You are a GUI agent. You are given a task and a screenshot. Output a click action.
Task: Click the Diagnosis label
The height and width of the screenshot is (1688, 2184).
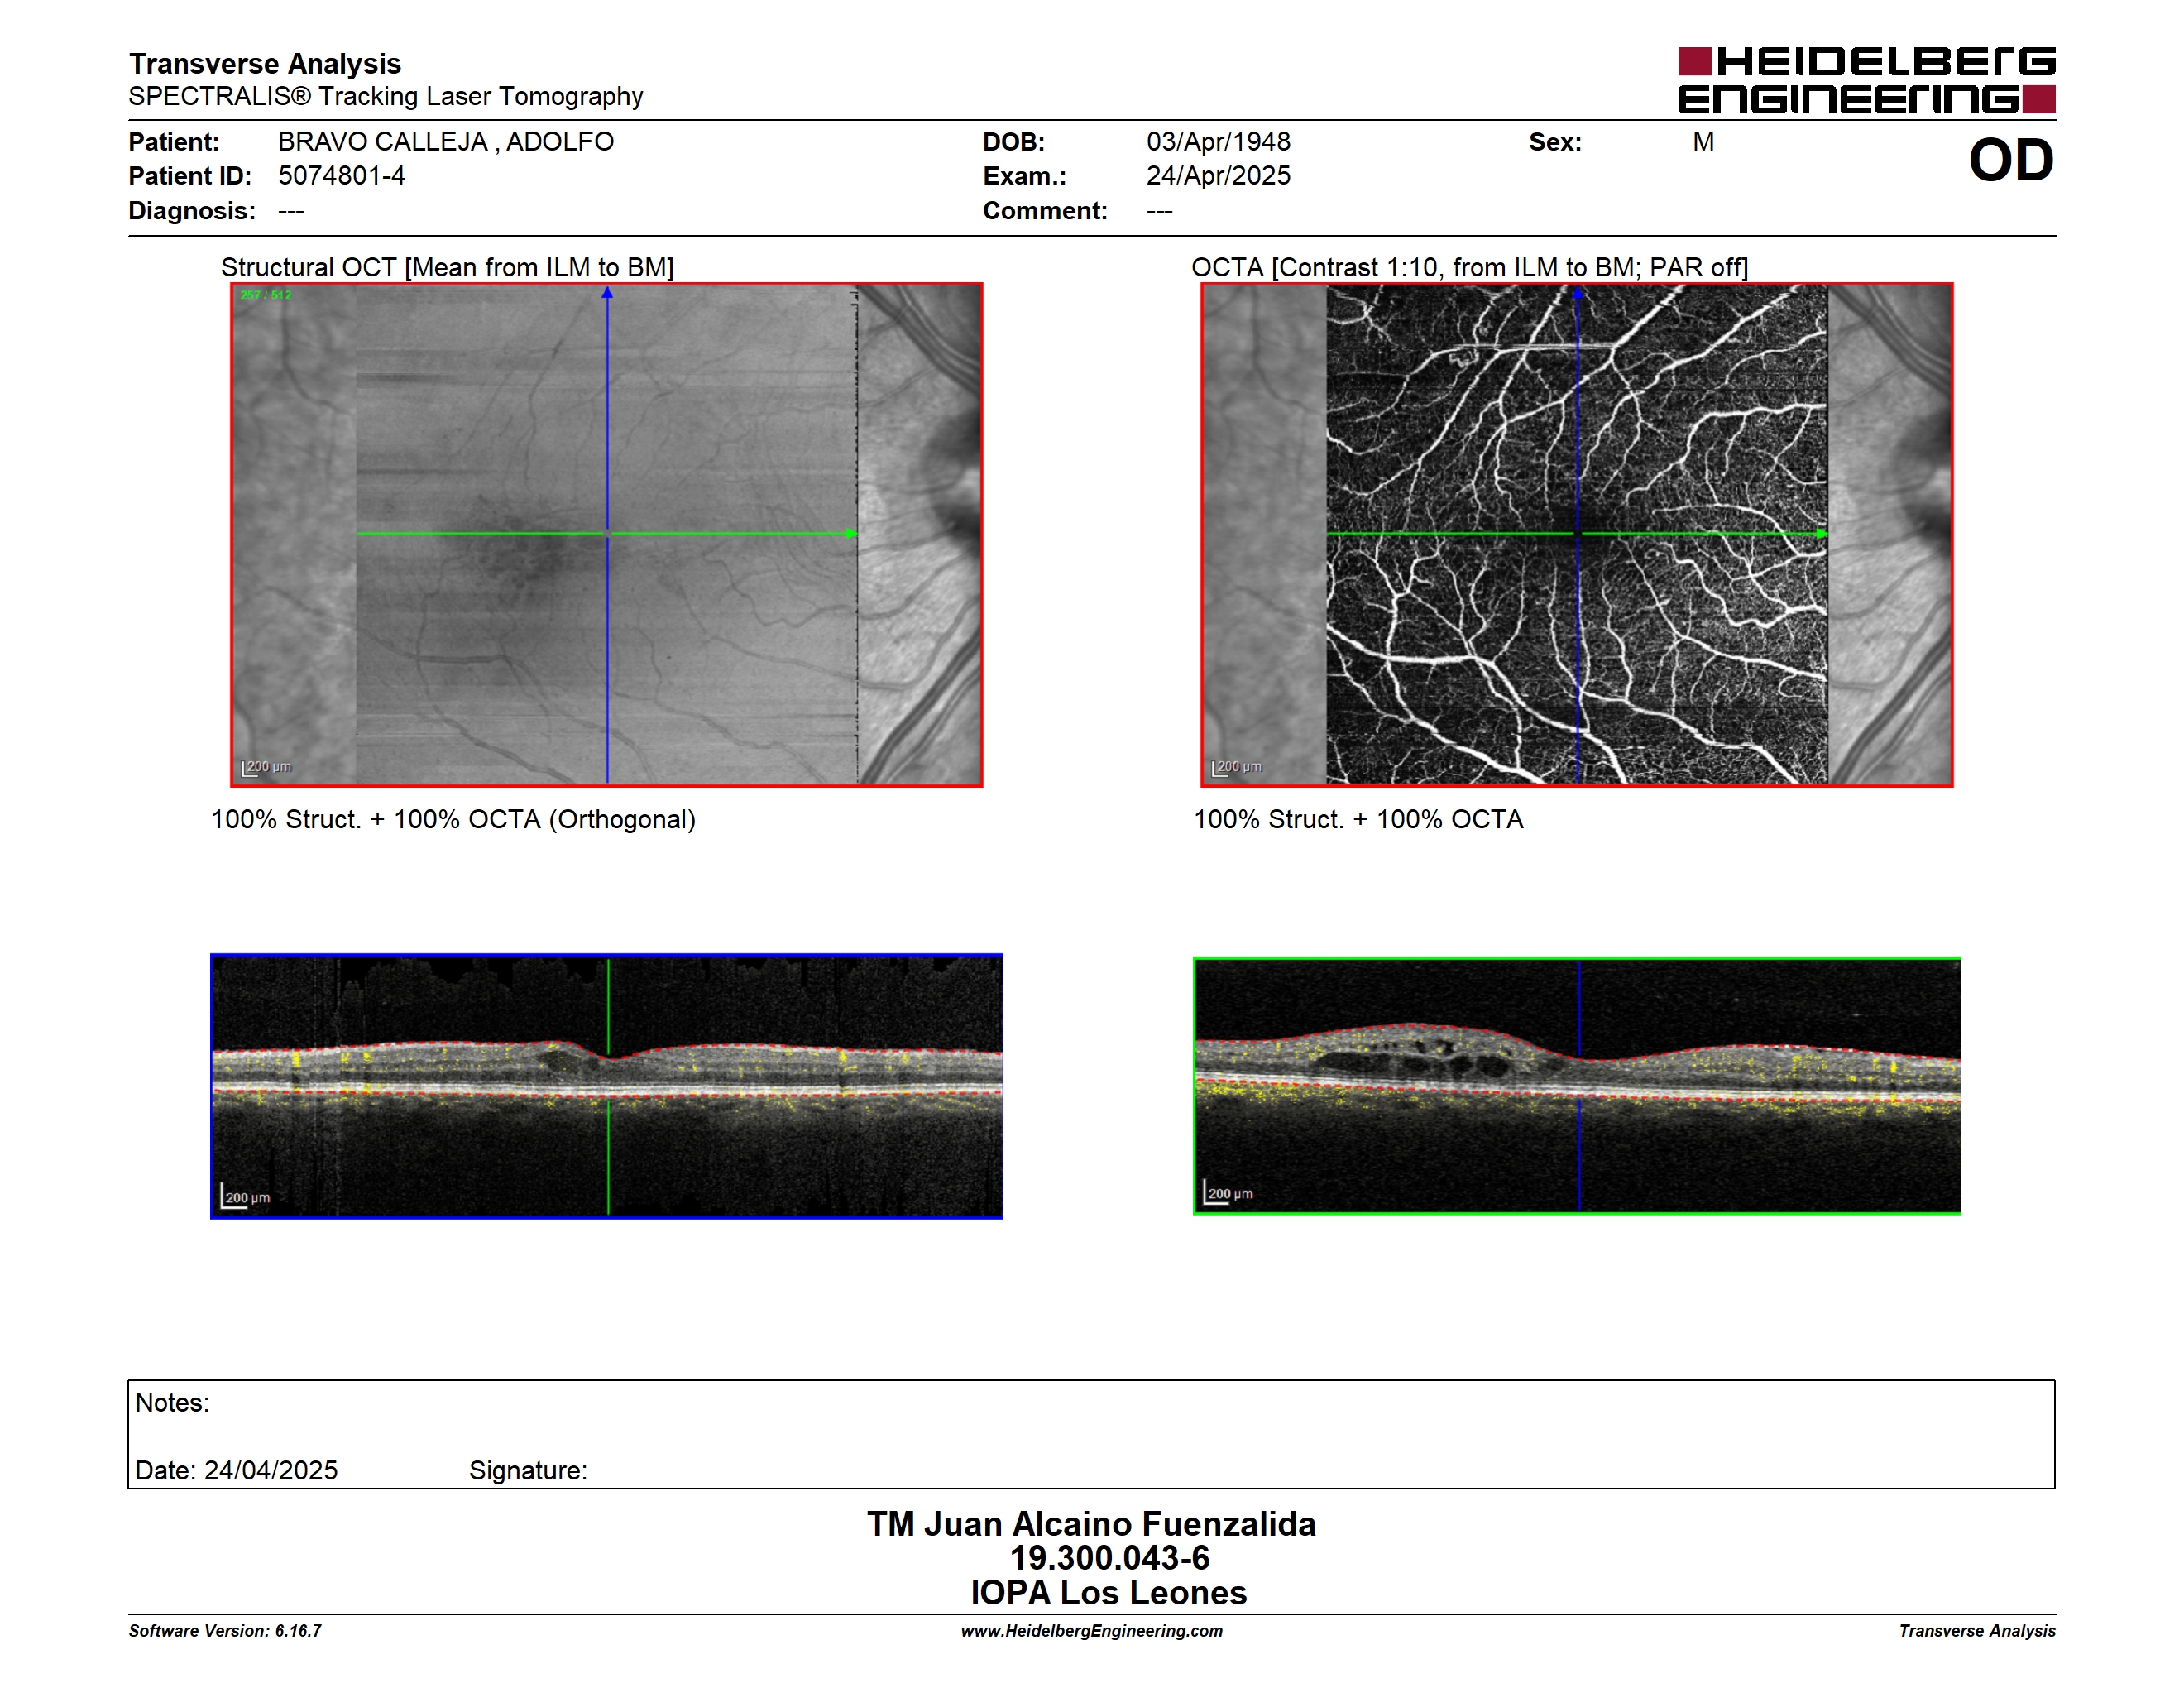click(192, 211)
